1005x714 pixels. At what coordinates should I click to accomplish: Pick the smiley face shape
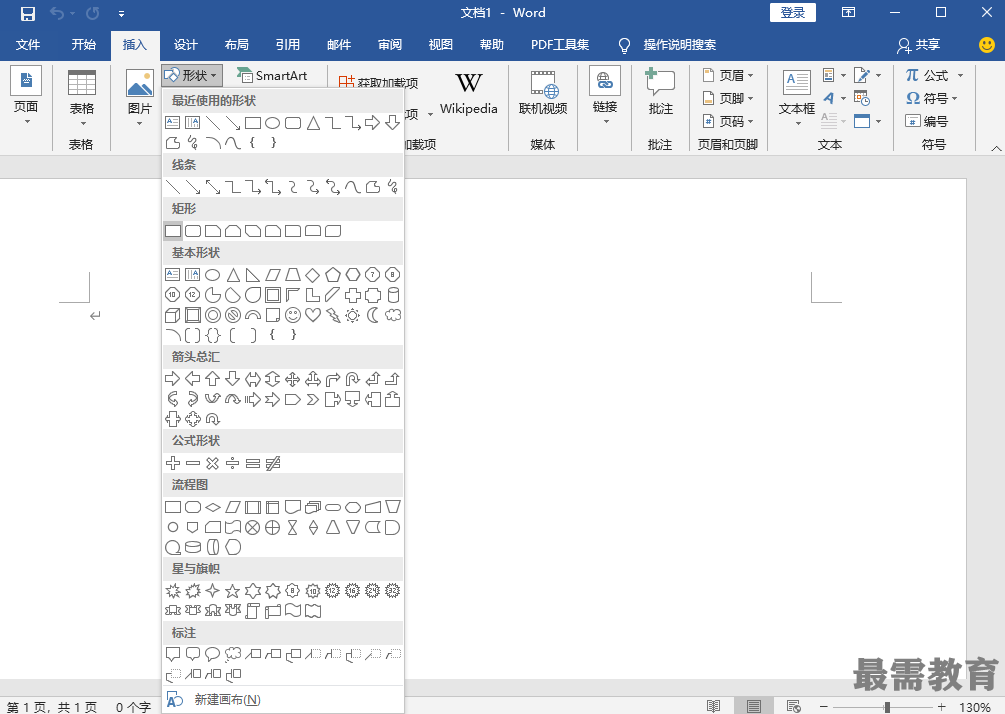coord(293,315)
